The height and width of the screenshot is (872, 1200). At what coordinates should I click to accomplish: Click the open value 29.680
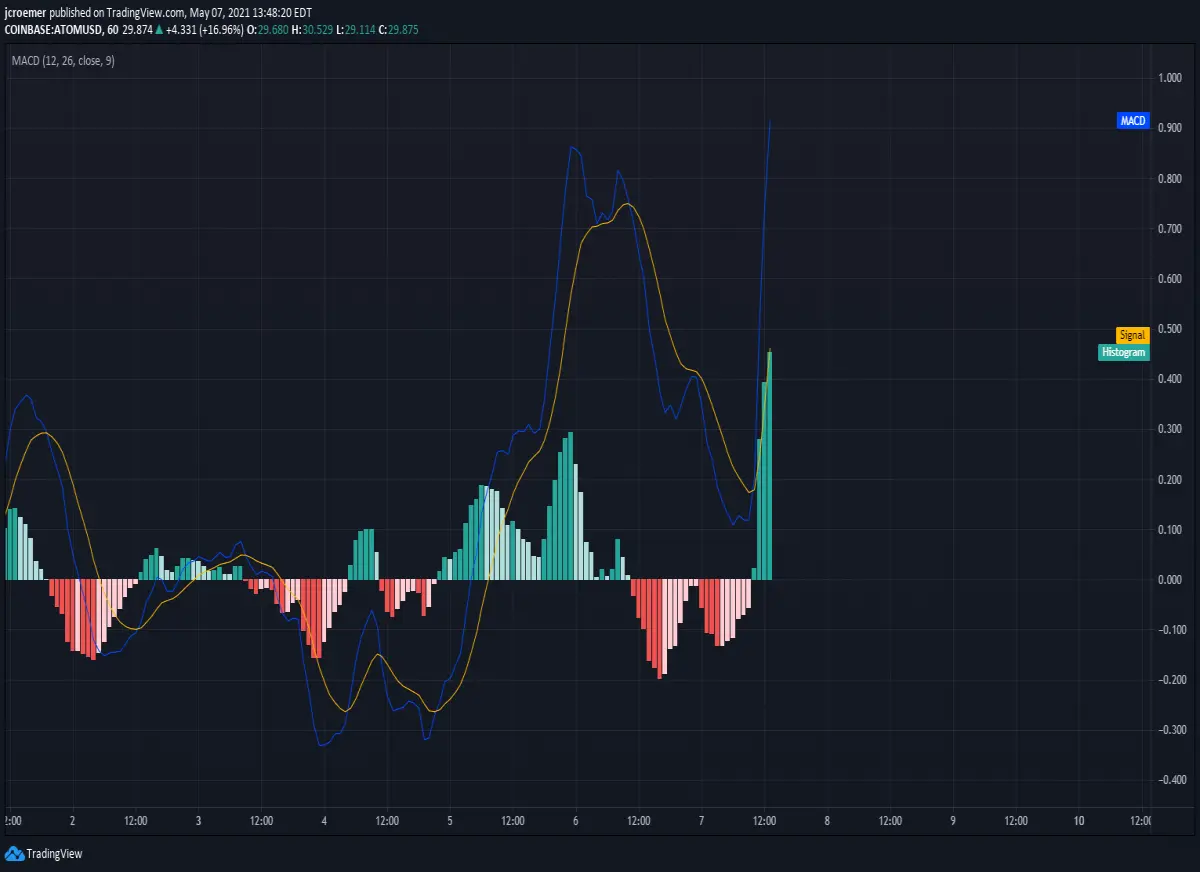272,30
